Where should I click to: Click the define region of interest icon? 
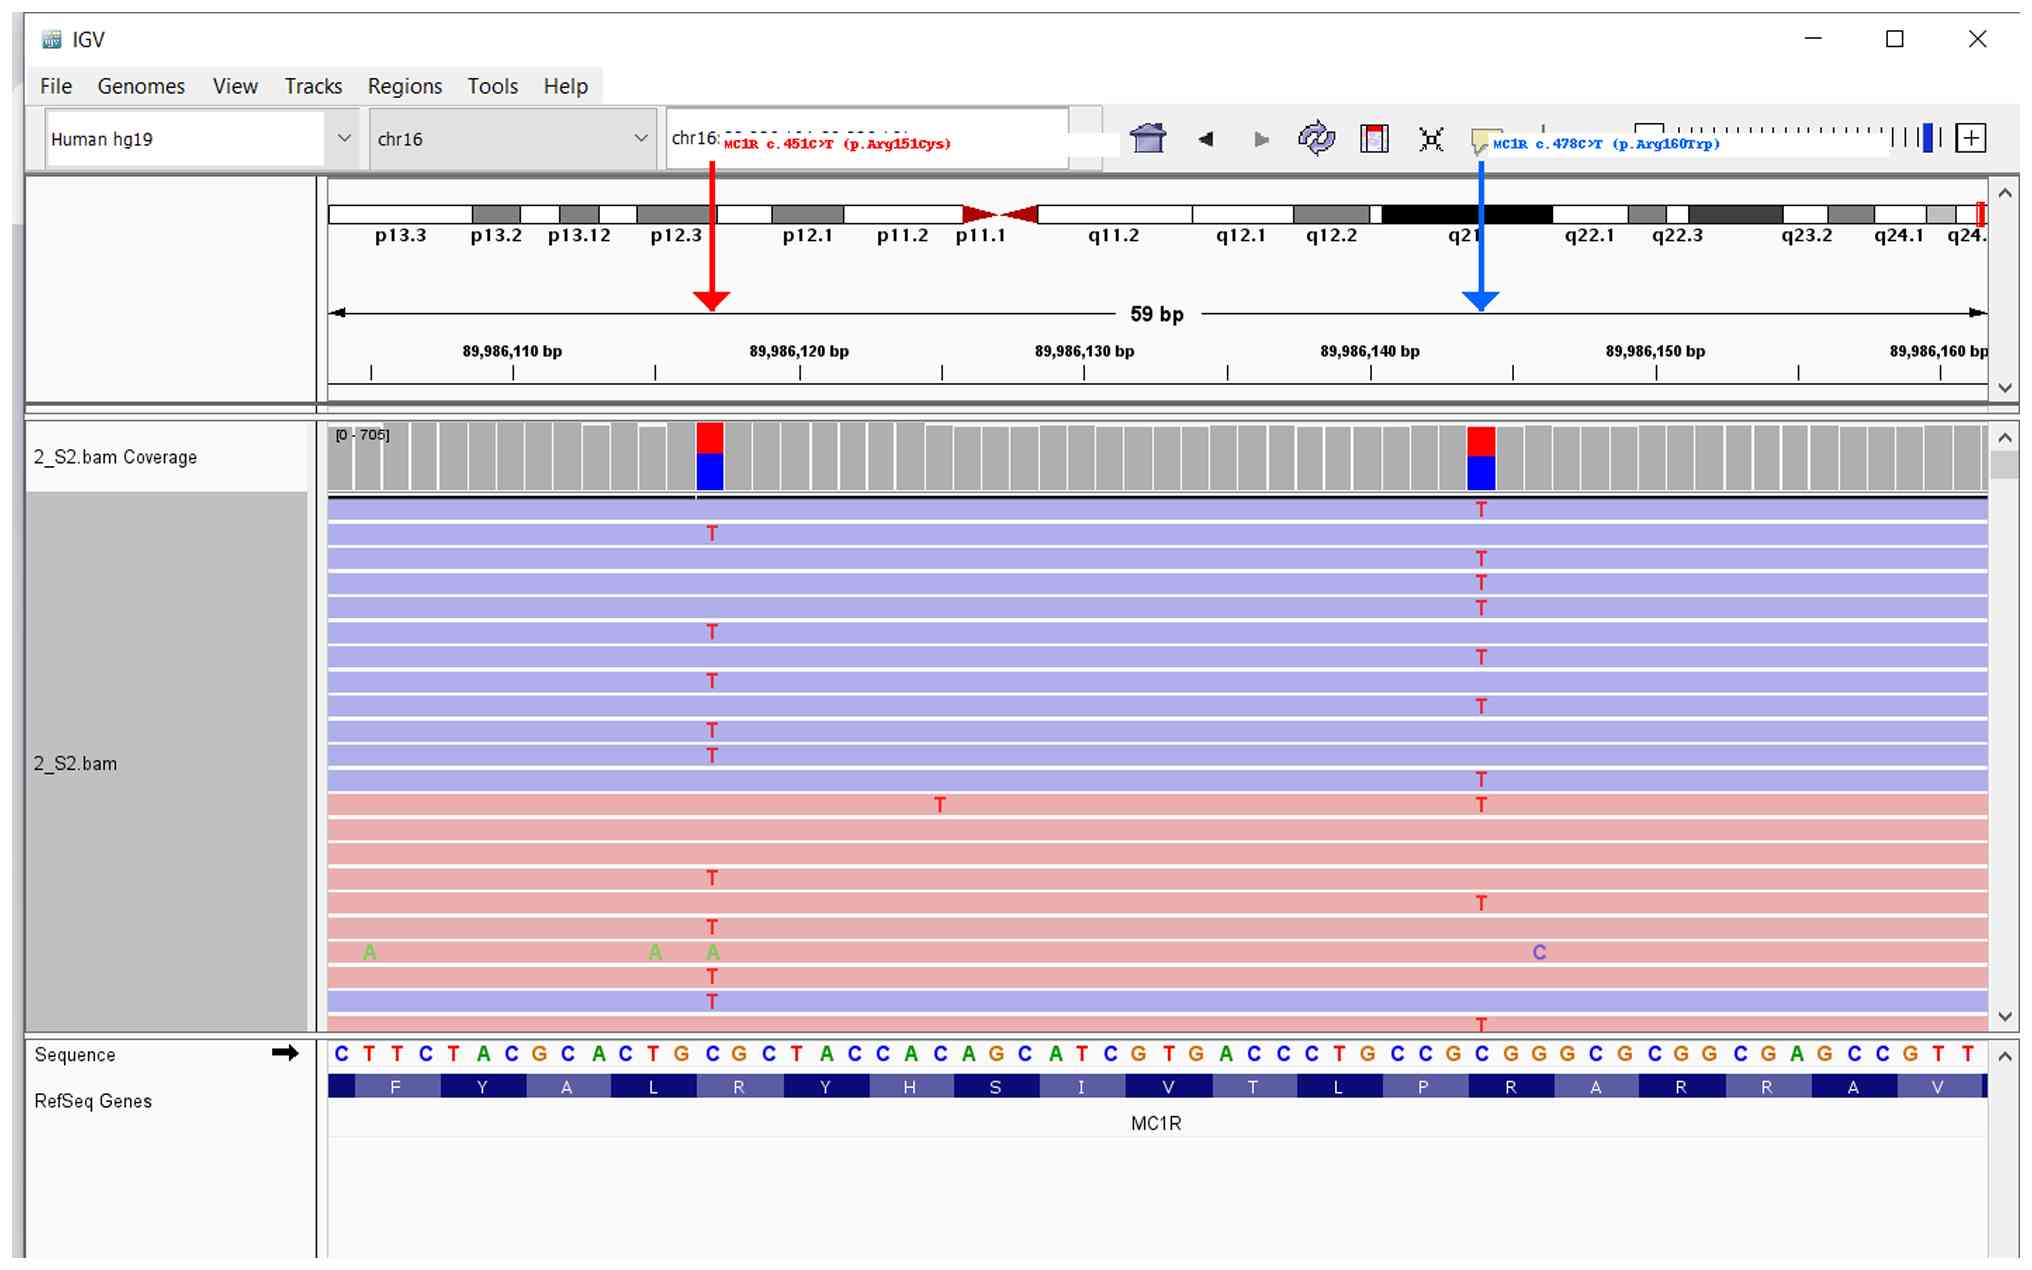pos(1374,138)
